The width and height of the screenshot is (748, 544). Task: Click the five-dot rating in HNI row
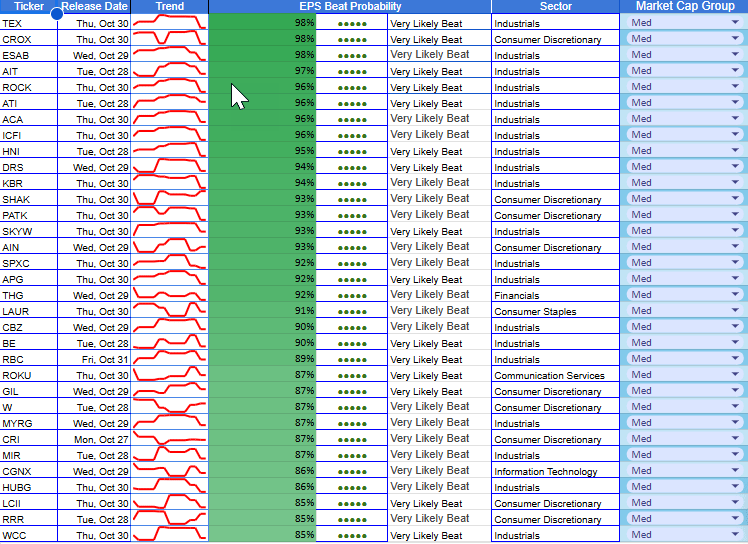point(352,152)
